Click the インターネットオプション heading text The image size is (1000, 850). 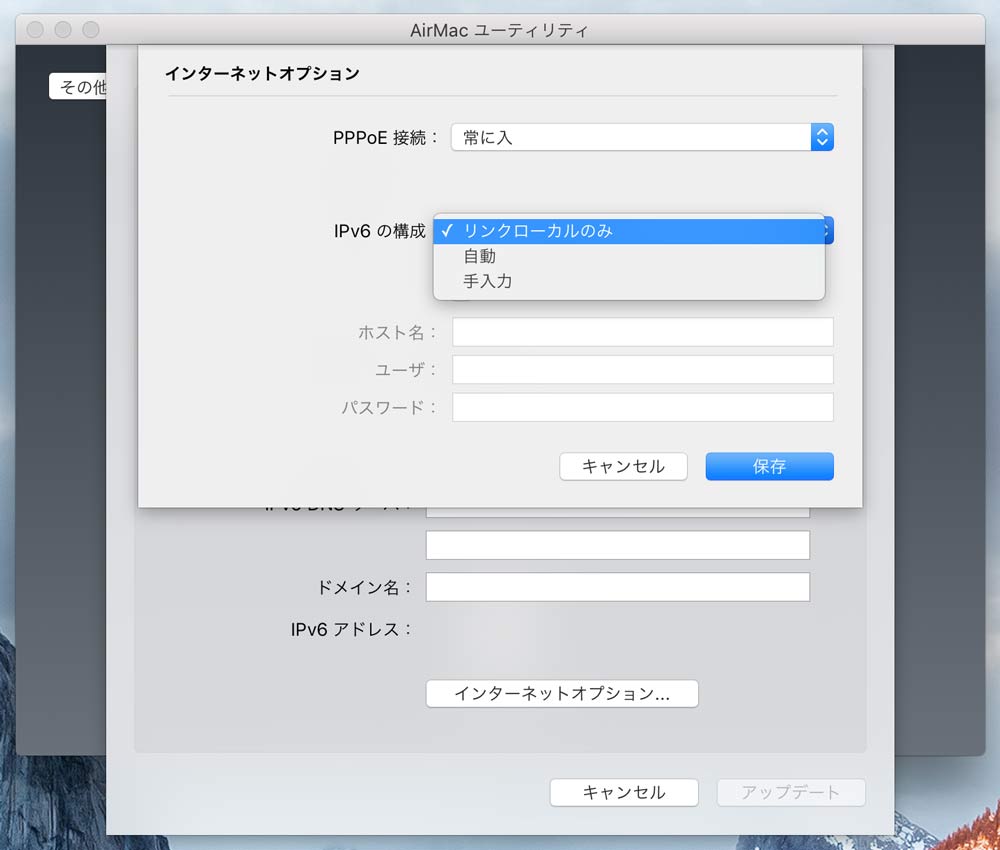pos(262,73)
